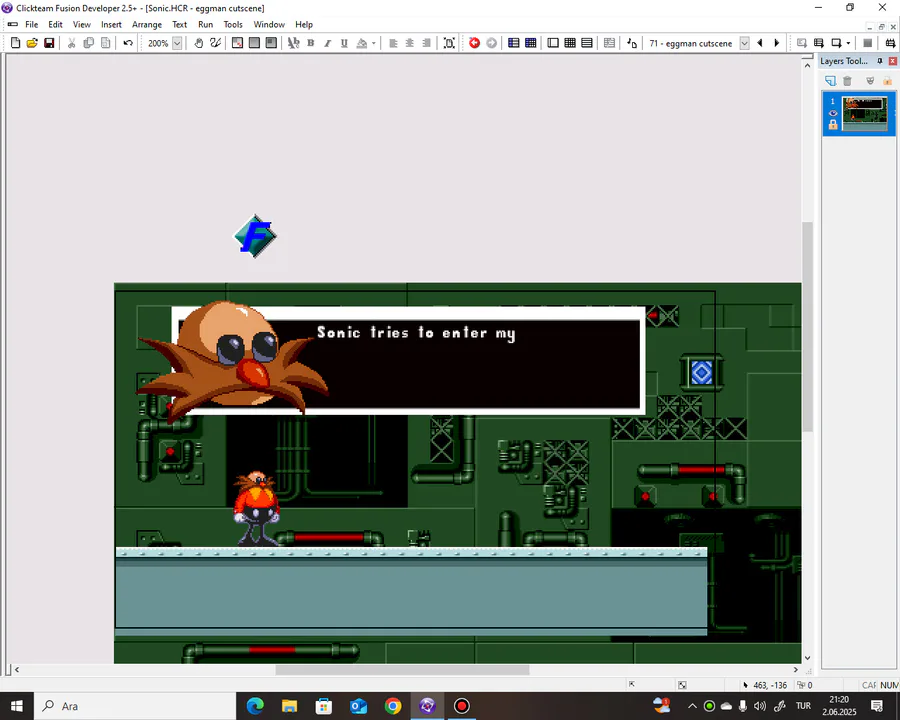Viewport: 900px width, 720px height.
Task: Click the New file icon
Action: coord(15,43)
